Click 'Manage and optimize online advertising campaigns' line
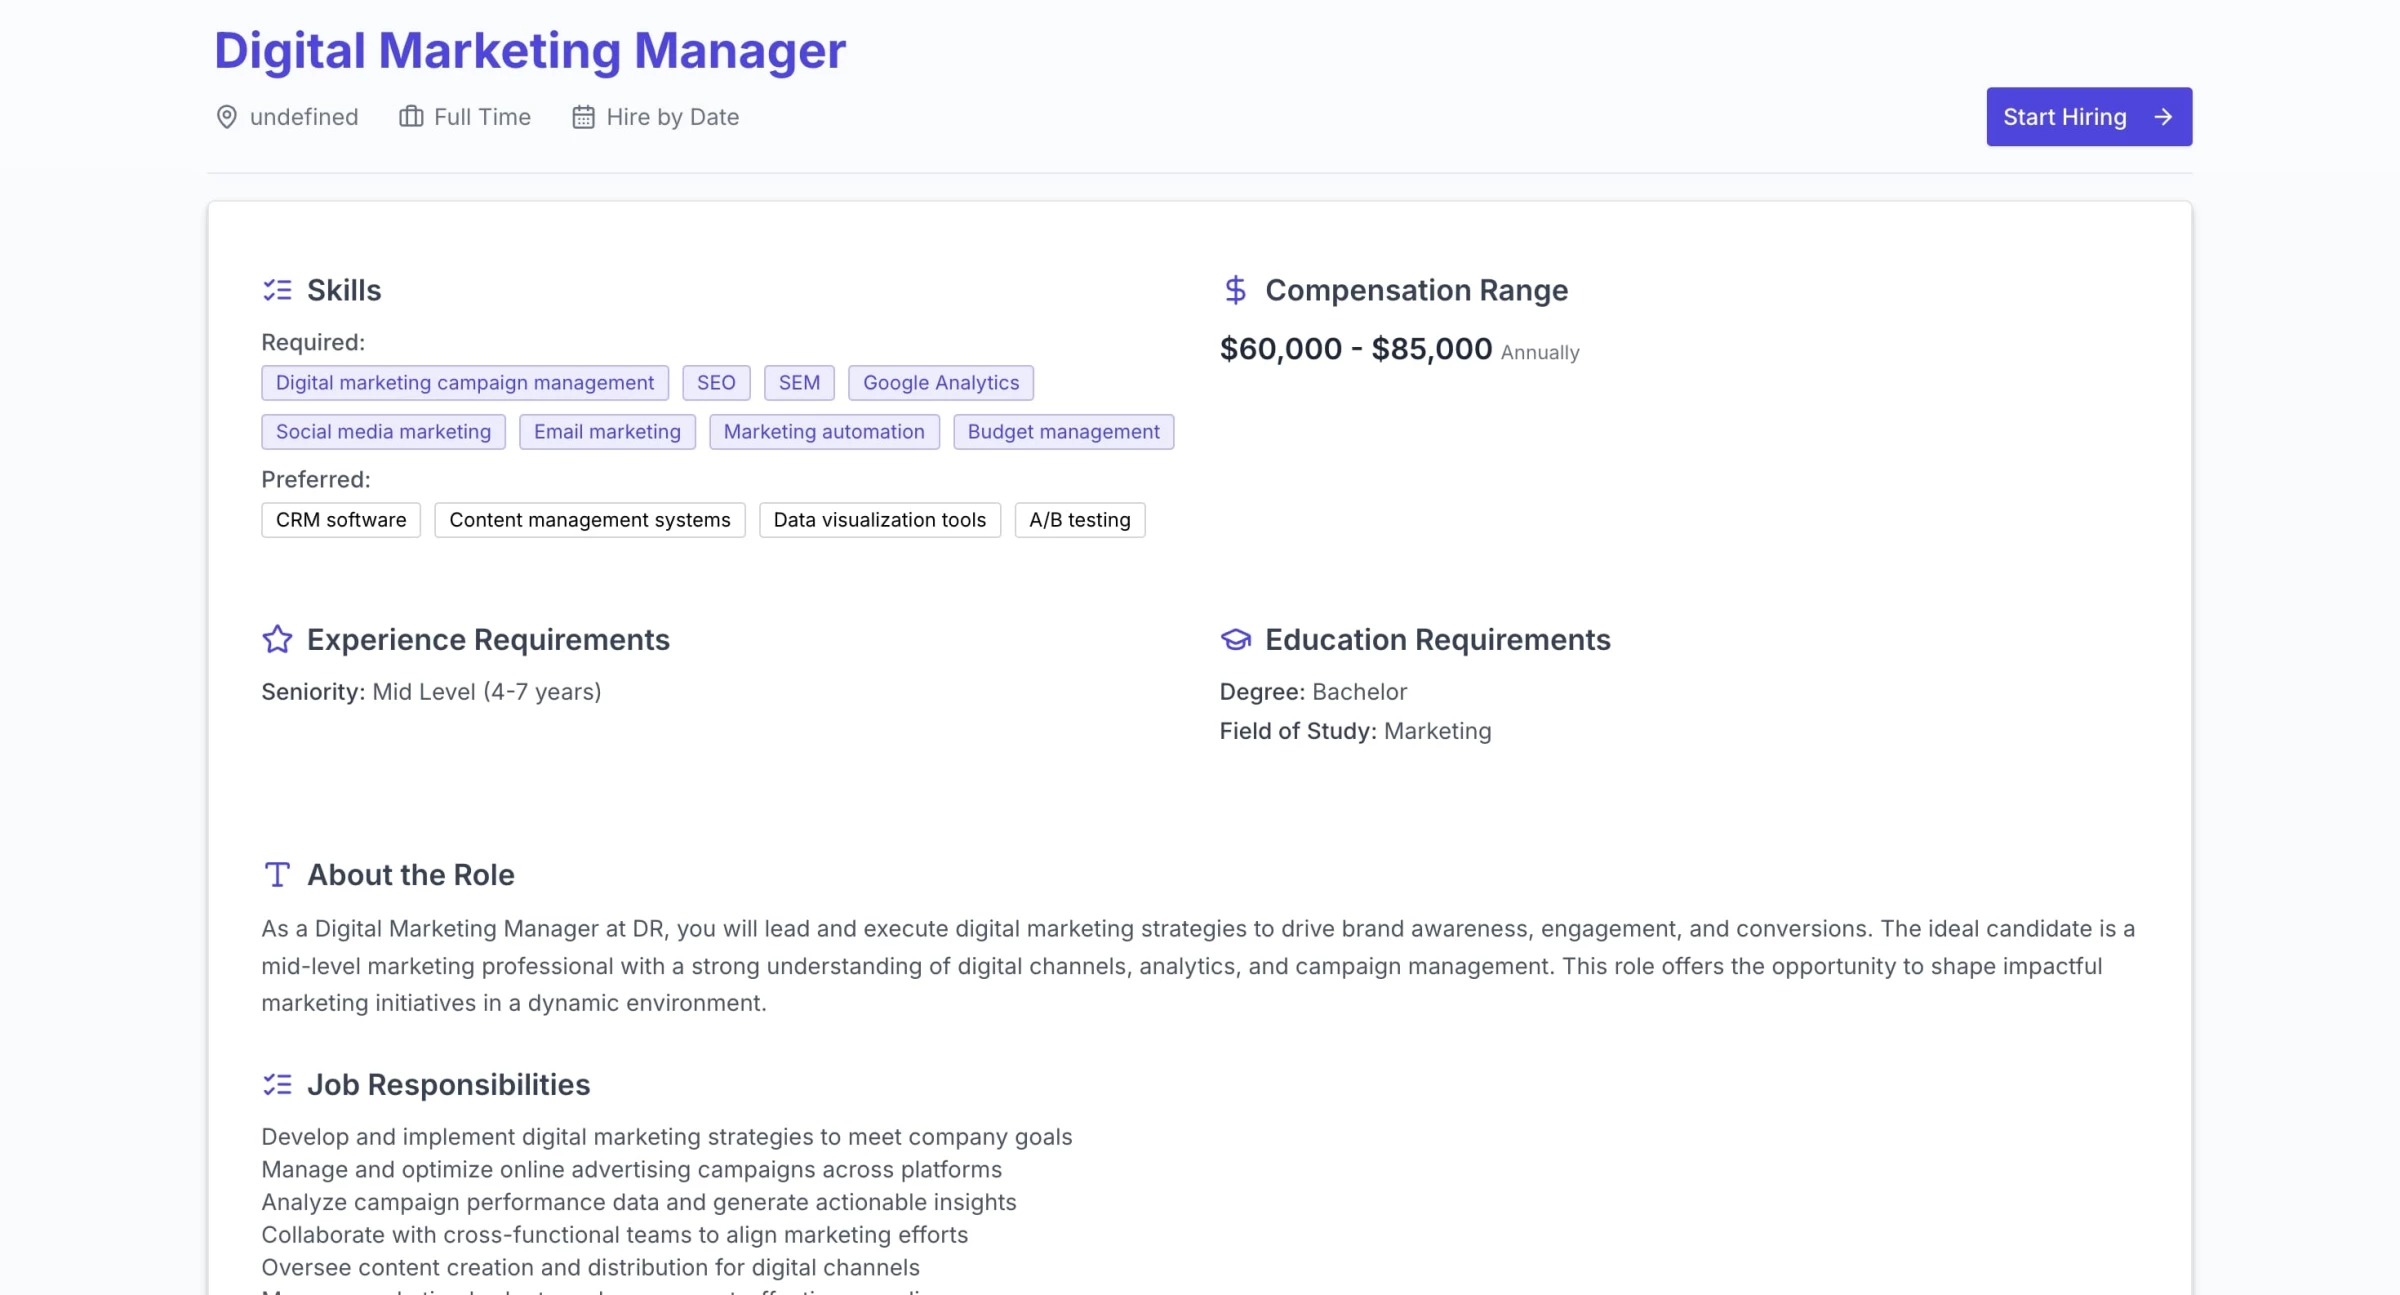Image resolution: width=2400 pixels, height=1295 pixels. click(x=632, y=1169)
